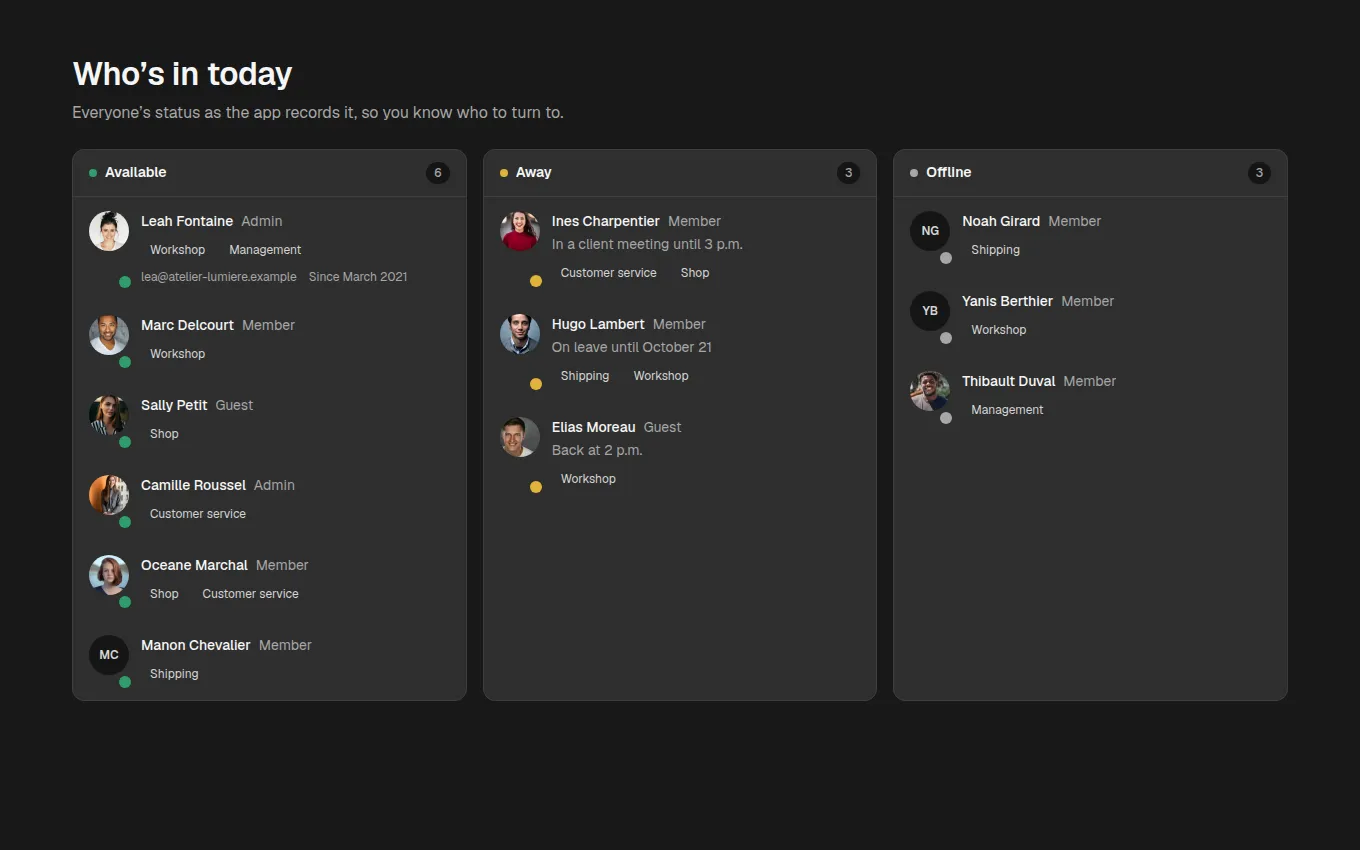Select Sally Petit's profile photo

pyautogui.click(x=109, y=415)
